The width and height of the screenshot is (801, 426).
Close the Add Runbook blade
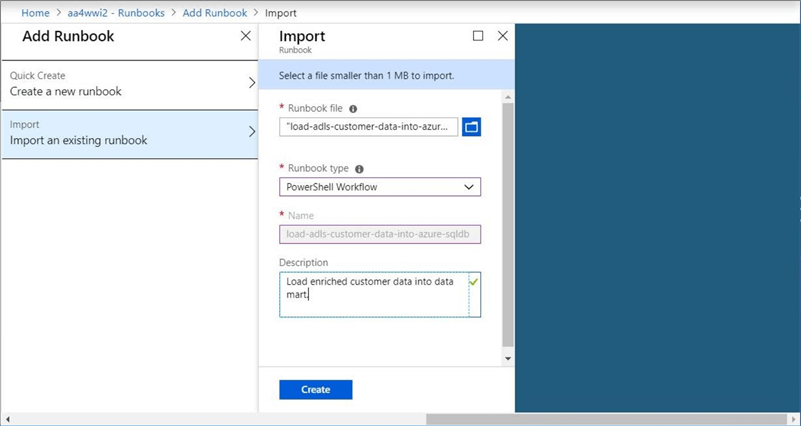coord(246,36)
